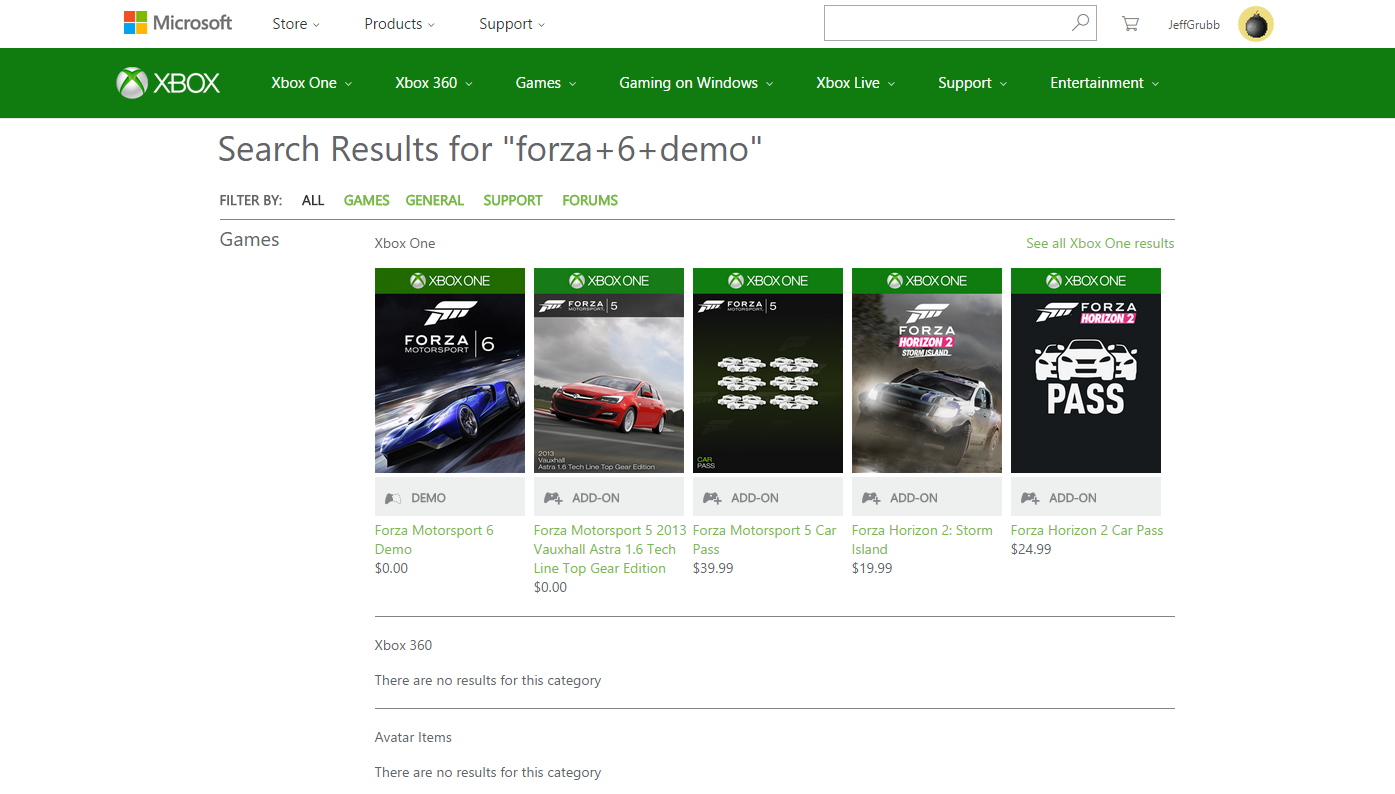Open See all Xbox One results link
The height and width of the screenshot is (794, 1395).
[x=1100, y=243]
